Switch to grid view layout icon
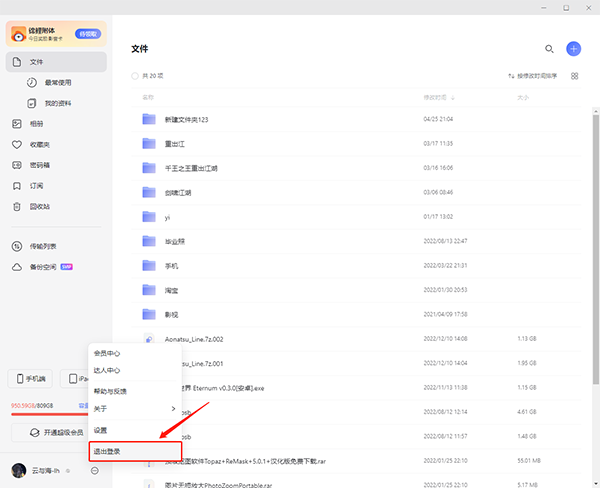The height and width of the screenshot is (488, 600). click(574, 76)
